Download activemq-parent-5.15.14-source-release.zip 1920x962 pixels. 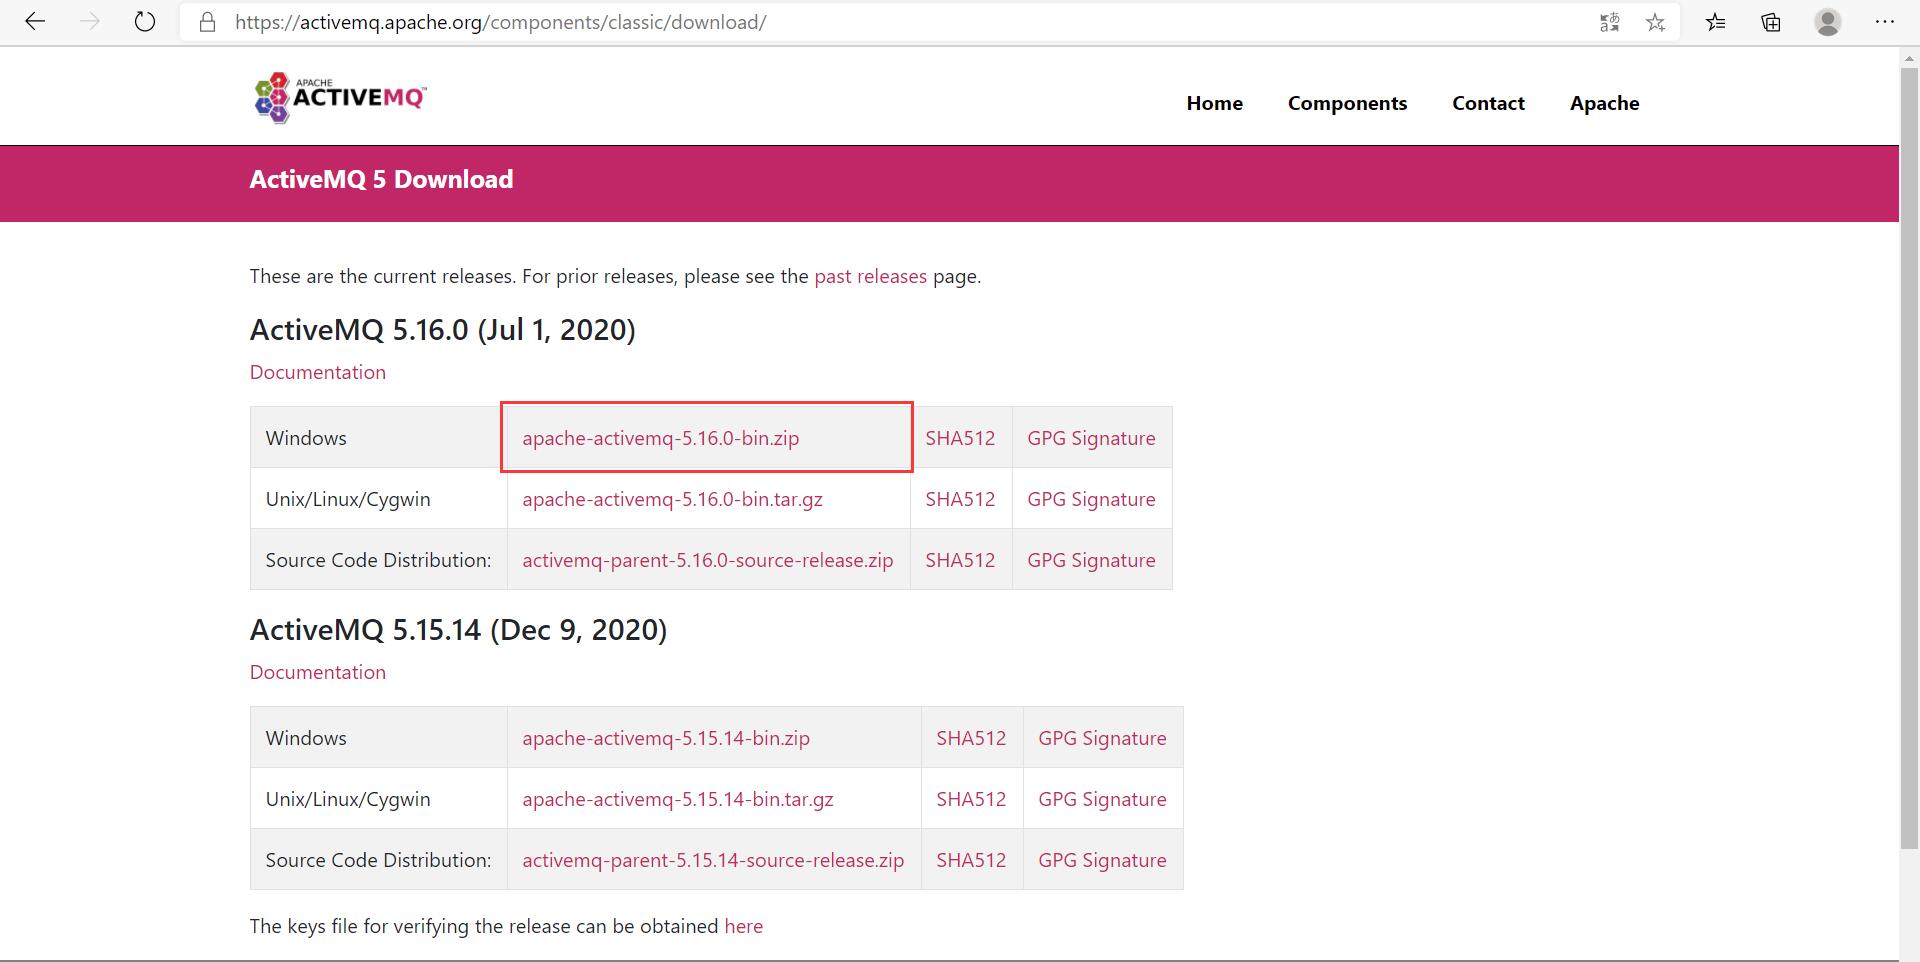pos(713,860)
